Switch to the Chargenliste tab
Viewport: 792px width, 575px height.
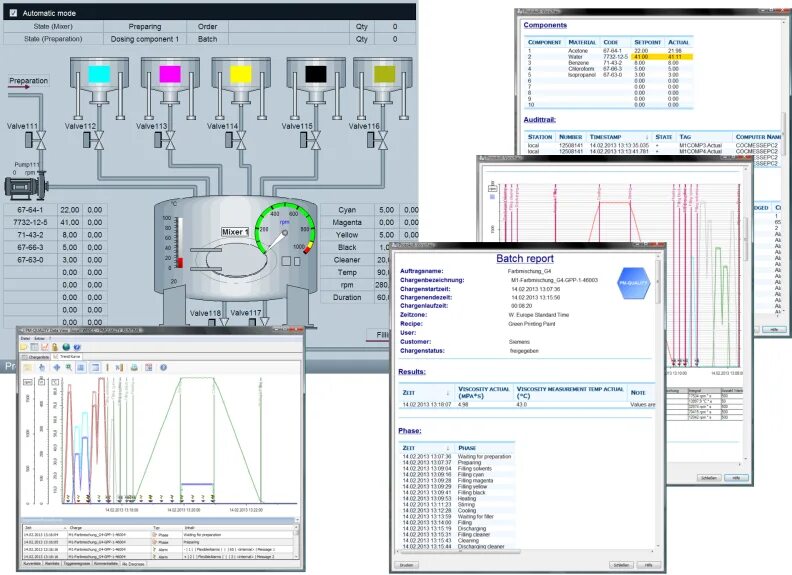[35, 357]
